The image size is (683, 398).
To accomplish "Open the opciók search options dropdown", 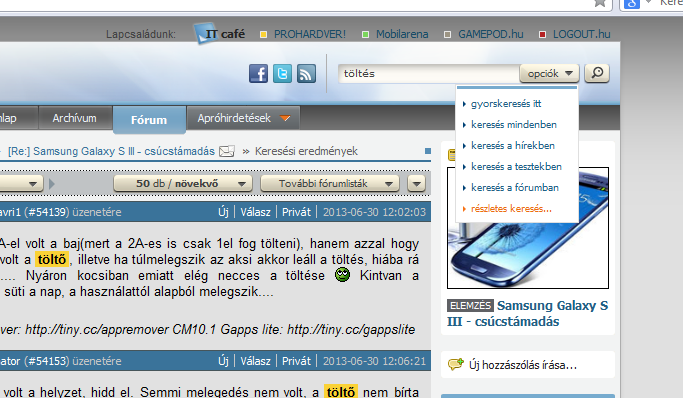I will [549, 73].
